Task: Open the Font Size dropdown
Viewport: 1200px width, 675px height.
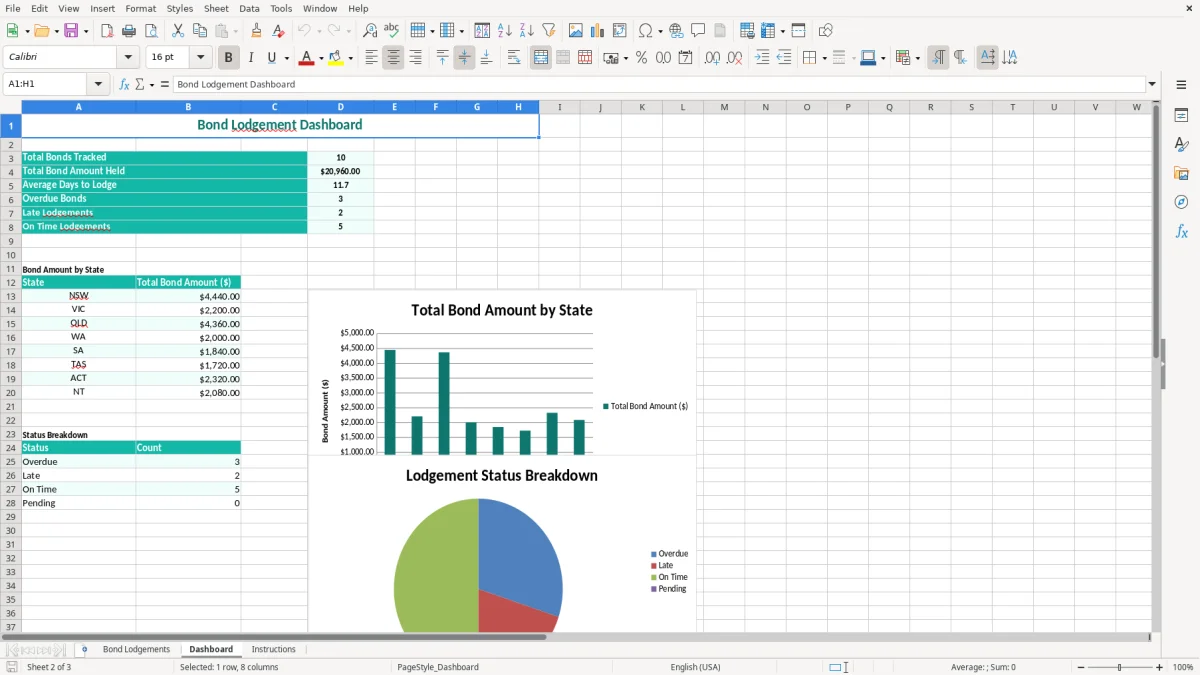Action: [x=200, y=58]
